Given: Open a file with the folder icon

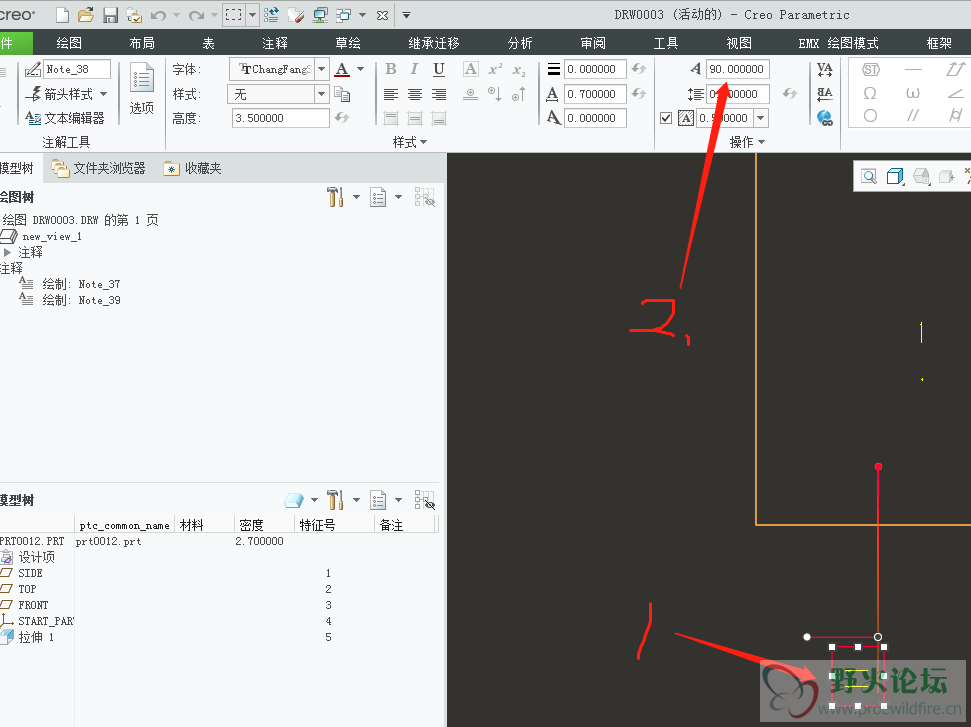Looking at the screenshot, I should pos(86,15).
